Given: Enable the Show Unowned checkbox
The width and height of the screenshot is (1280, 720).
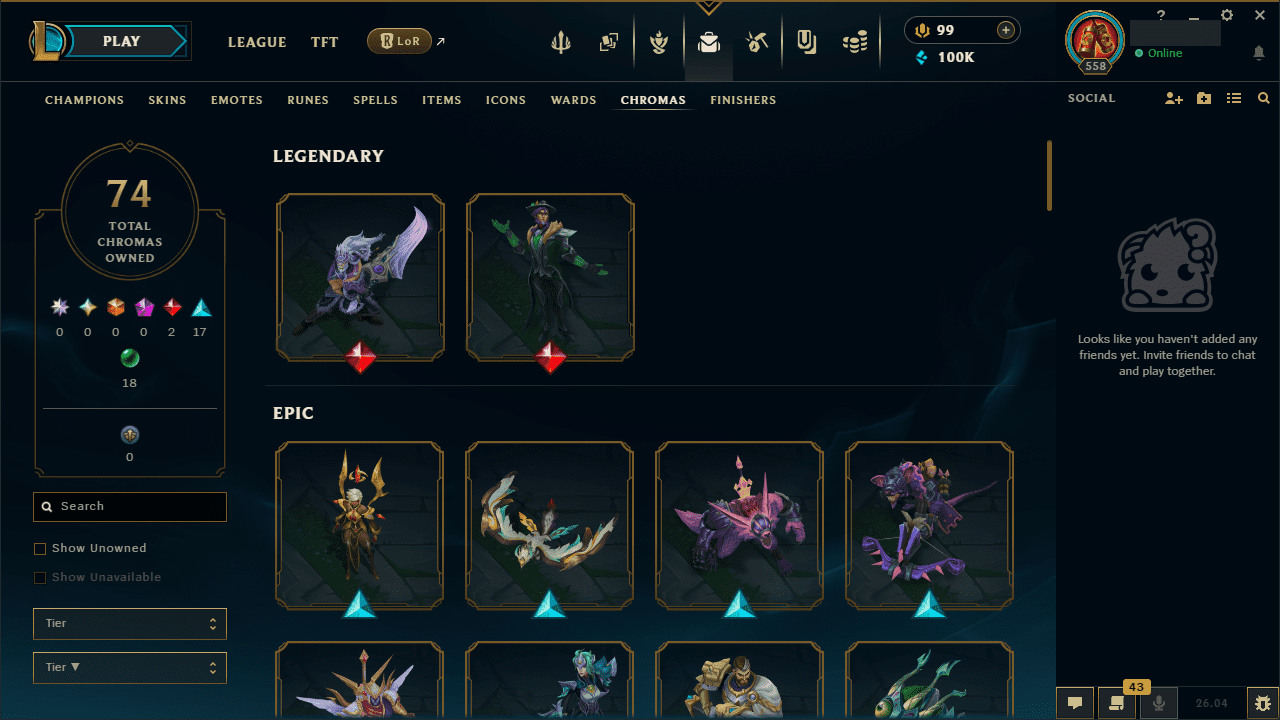Looking at the screenshot, I should [x=40, y=548].
